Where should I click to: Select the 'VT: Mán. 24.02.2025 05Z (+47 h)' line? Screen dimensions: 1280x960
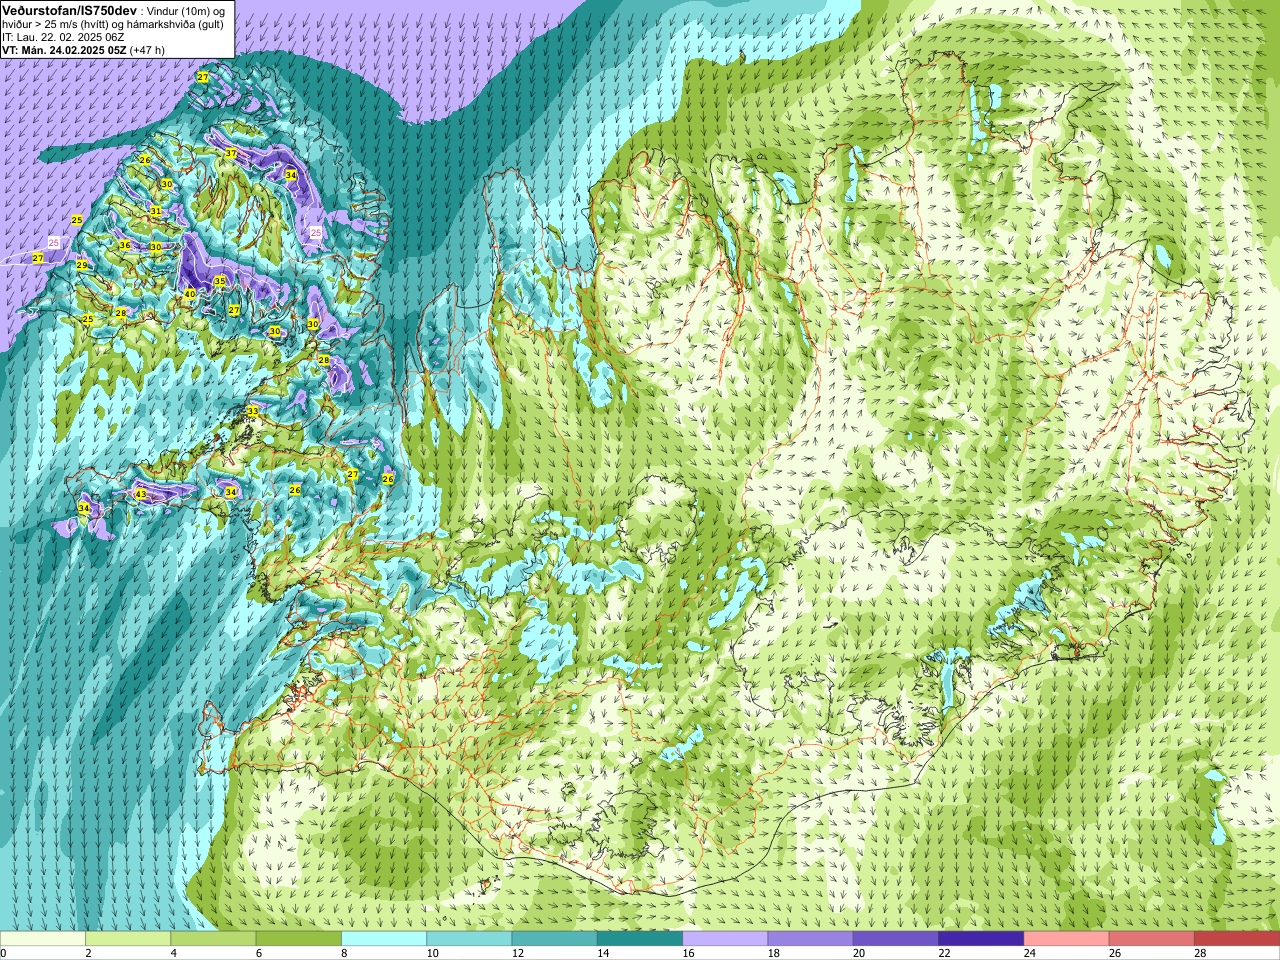pyautogui.click(x=84, y=50)
